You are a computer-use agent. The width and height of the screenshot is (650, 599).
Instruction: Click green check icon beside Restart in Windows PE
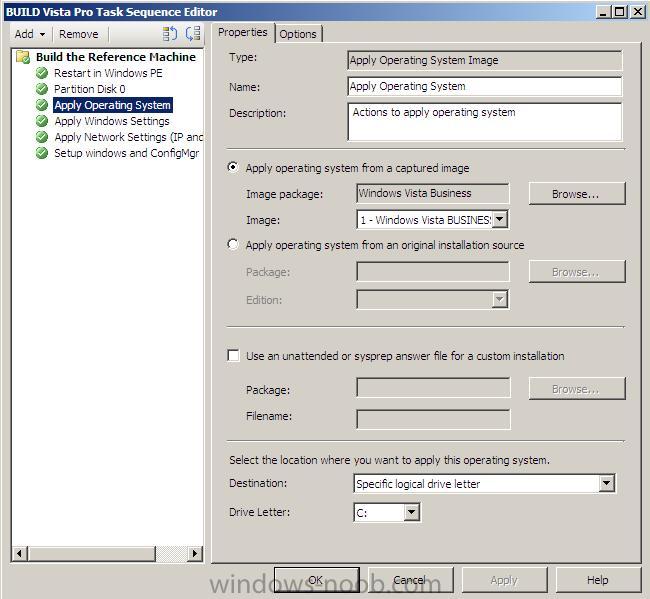click(42, 73)
